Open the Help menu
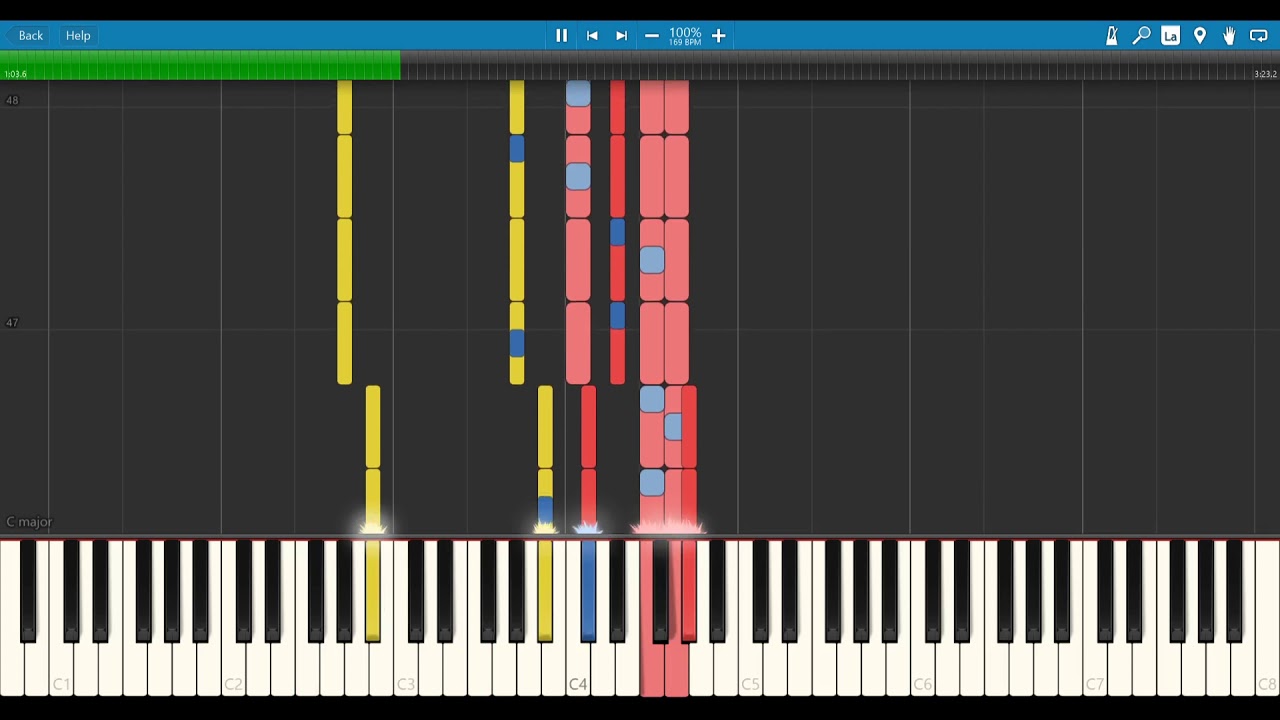 (78, 35)
